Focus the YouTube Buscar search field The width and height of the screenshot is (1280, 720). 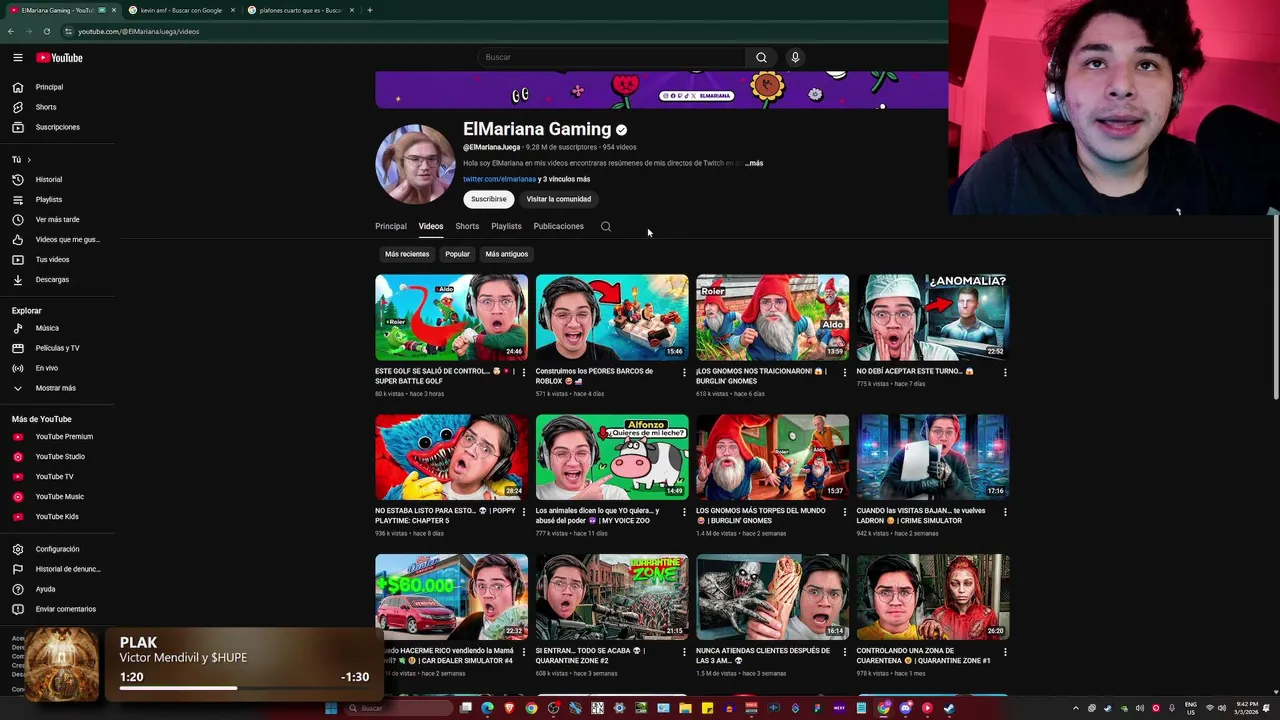coord(610,57)
